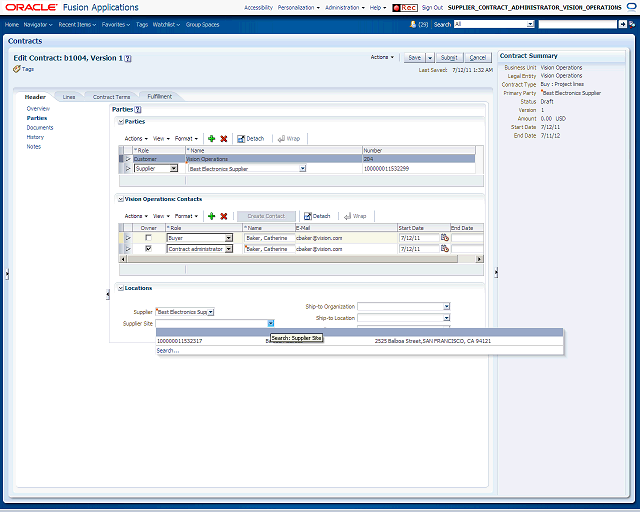Click the Buyer End Date field
The image size is (640, 512).
pos(467,238)
